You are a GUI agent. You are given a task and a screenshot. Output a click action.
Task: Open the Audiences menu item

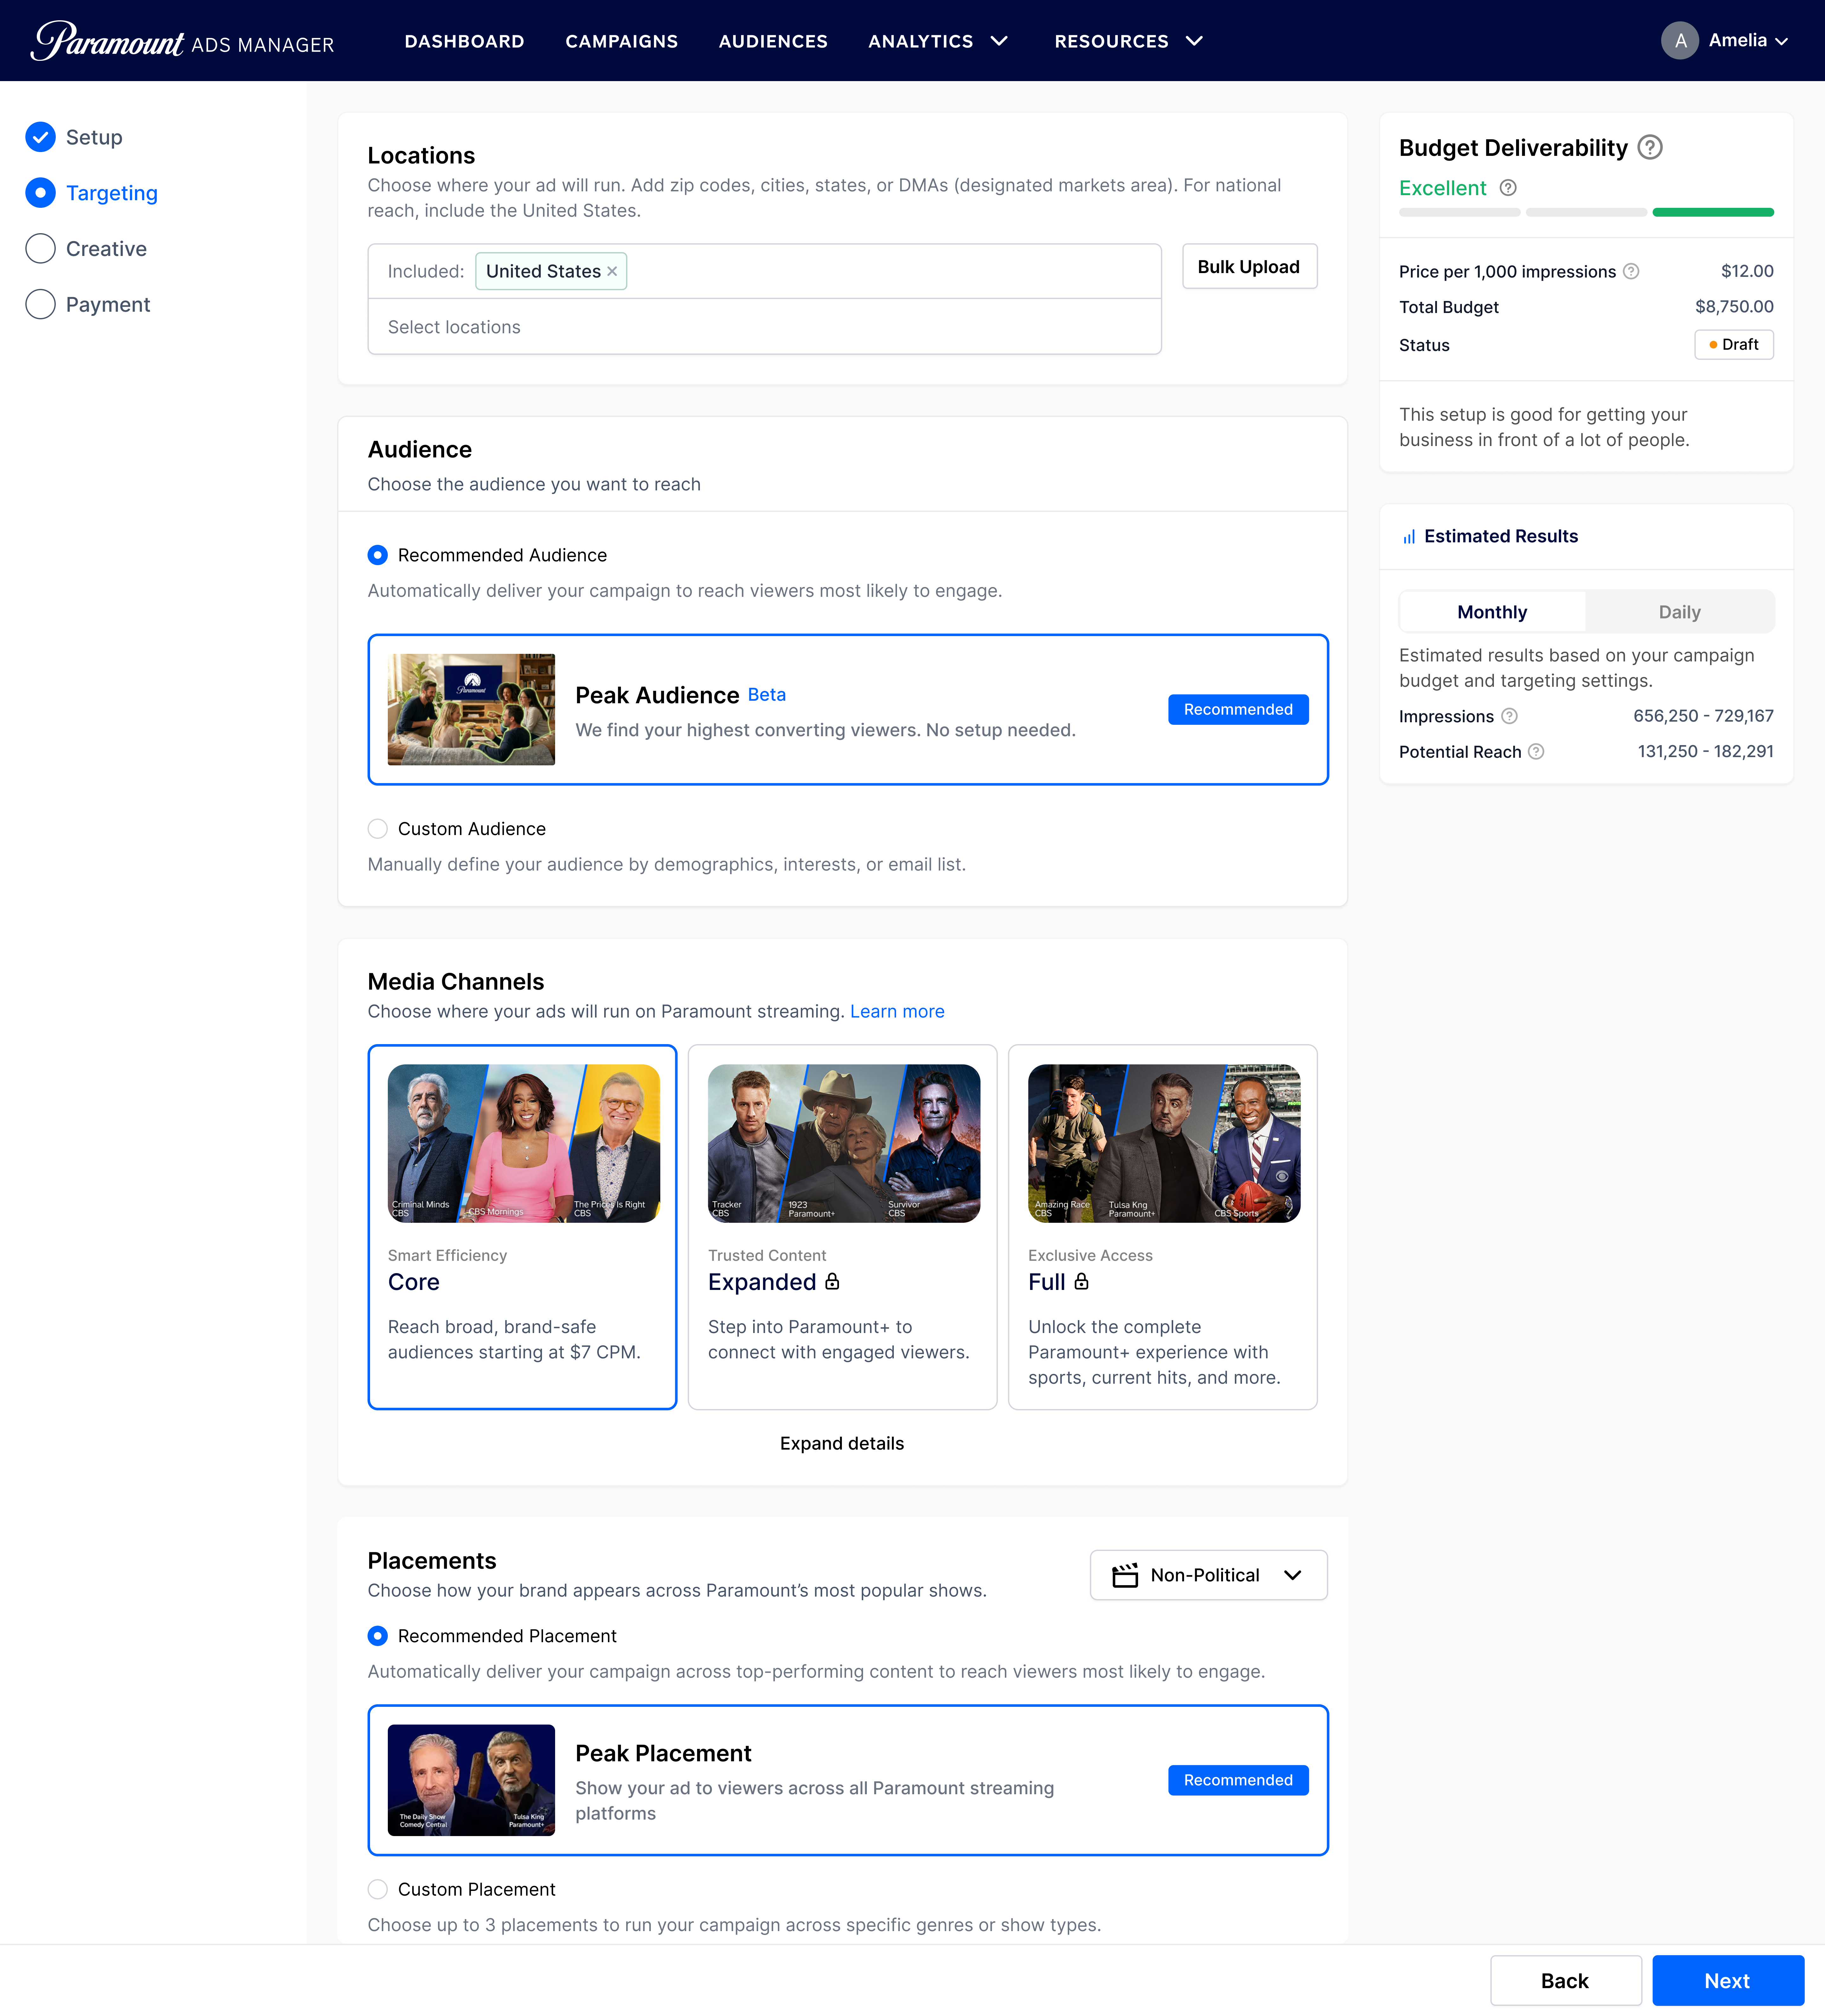[773, 41]
